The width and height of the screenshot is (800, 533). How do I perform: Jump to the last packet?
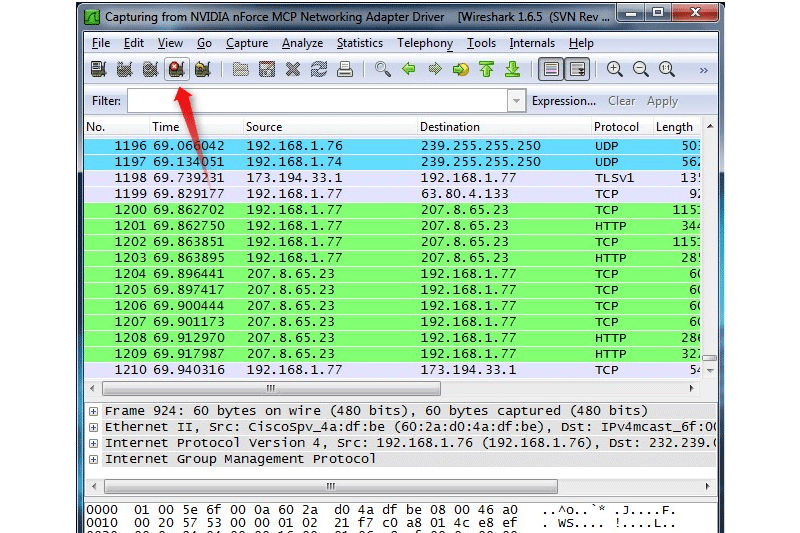pos(513,69)
